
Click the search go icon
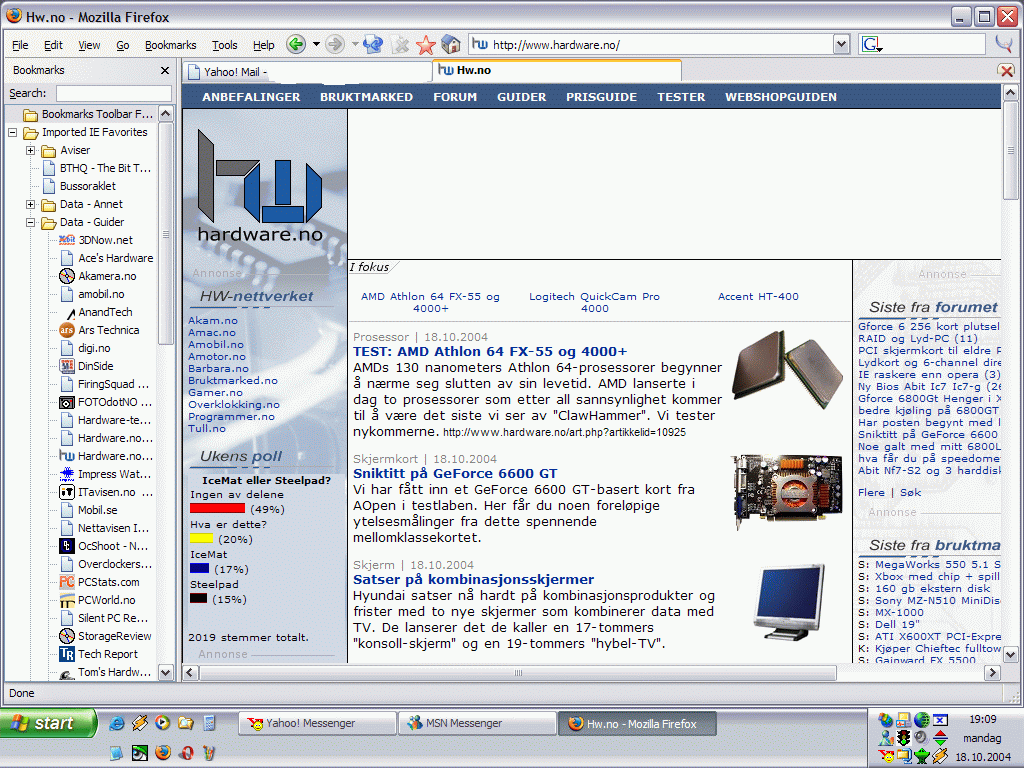tap(1004, 44)
